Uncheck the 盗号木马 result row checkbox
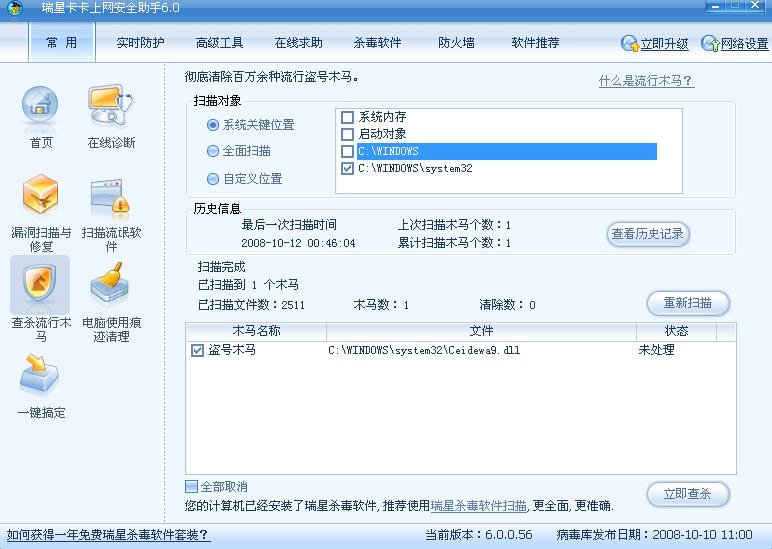772x549 pixels. pos(197,350)
